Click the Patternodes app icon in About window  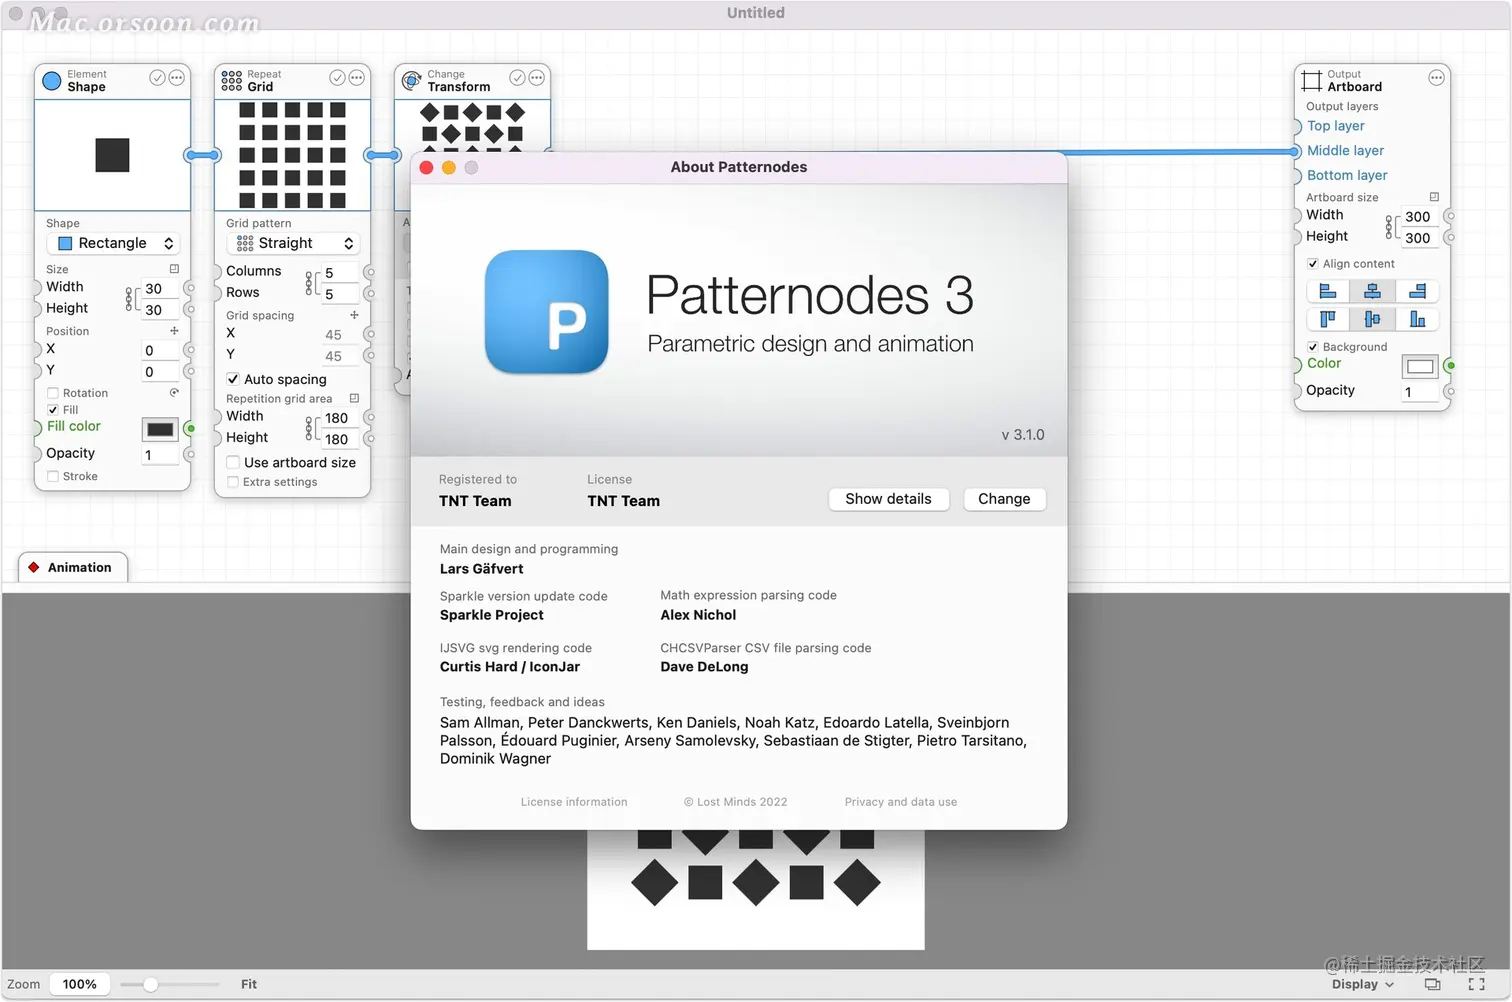click(547, 312)
